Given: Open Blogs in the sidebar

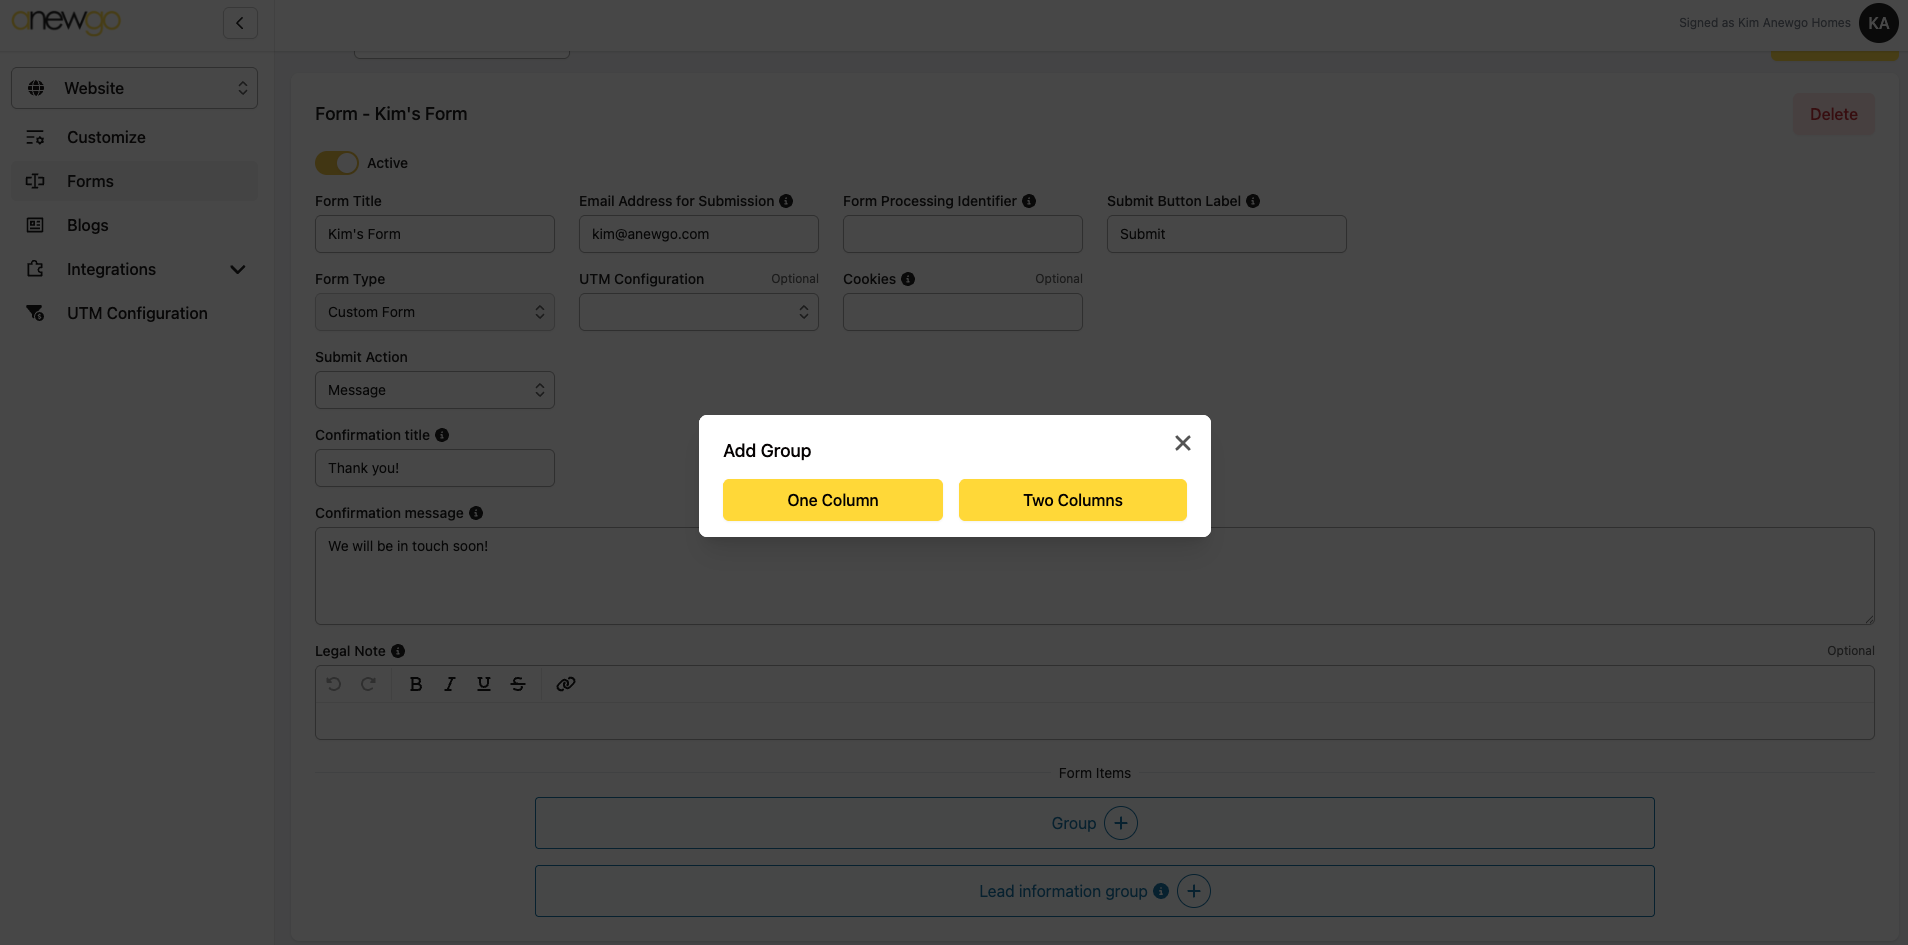Looking at the screenshot, I should click(88, 225).
